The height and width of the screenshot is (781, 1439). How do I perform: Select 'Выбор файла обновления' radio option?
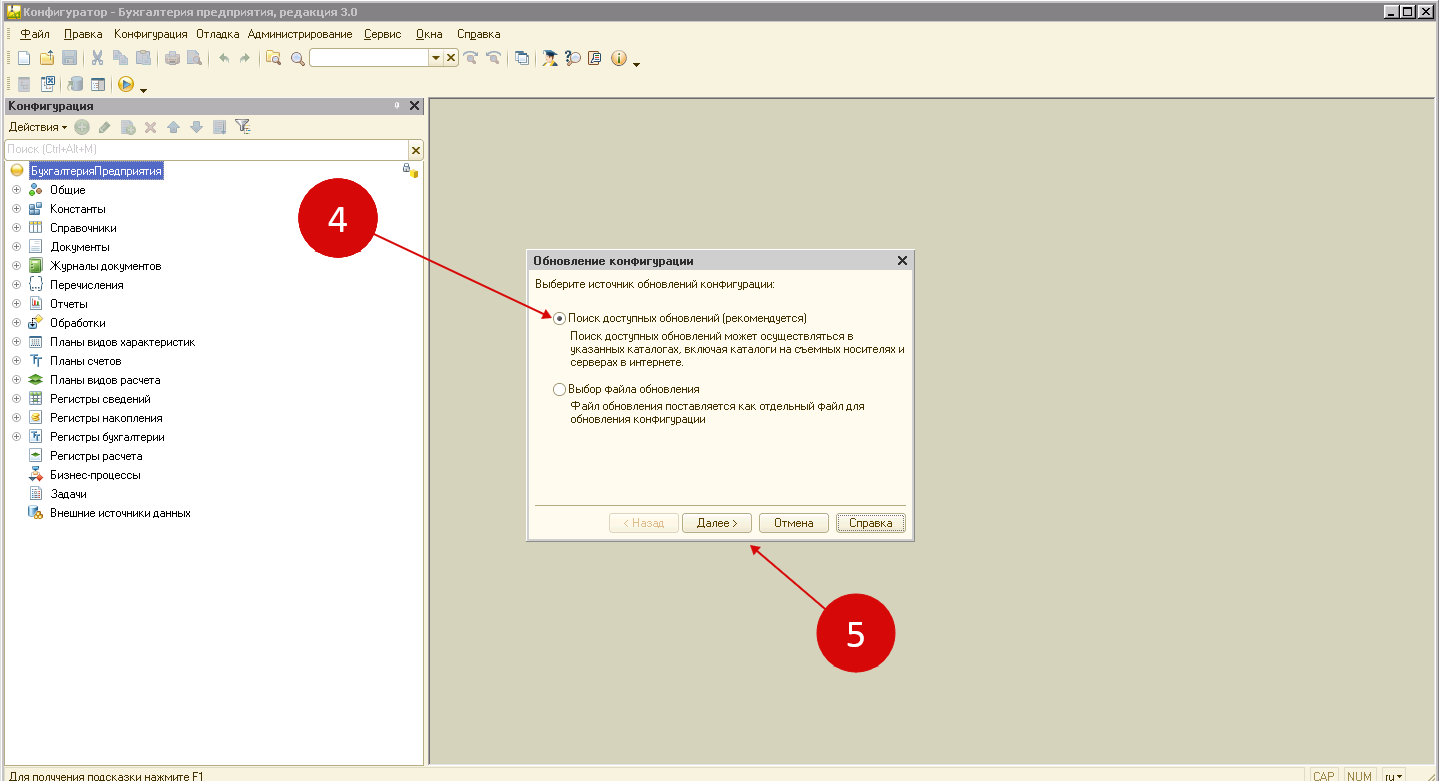pyautogui.click(x=559, y=389)
